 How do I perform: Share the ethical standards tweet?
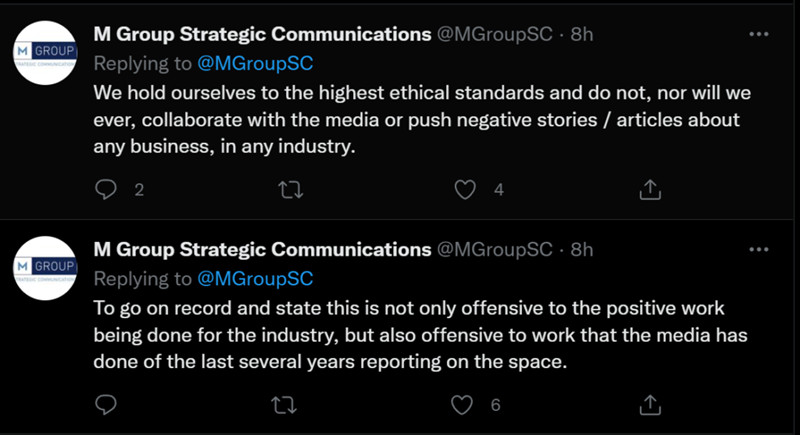coord(649,189)
